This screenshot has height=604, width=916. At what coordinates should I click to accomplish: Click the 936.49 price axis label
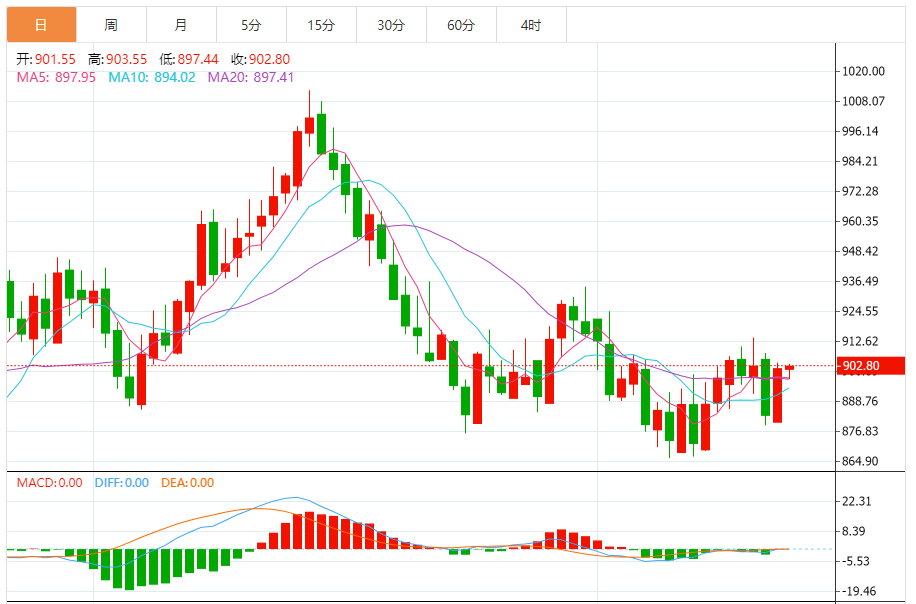[x=860, y=281]
